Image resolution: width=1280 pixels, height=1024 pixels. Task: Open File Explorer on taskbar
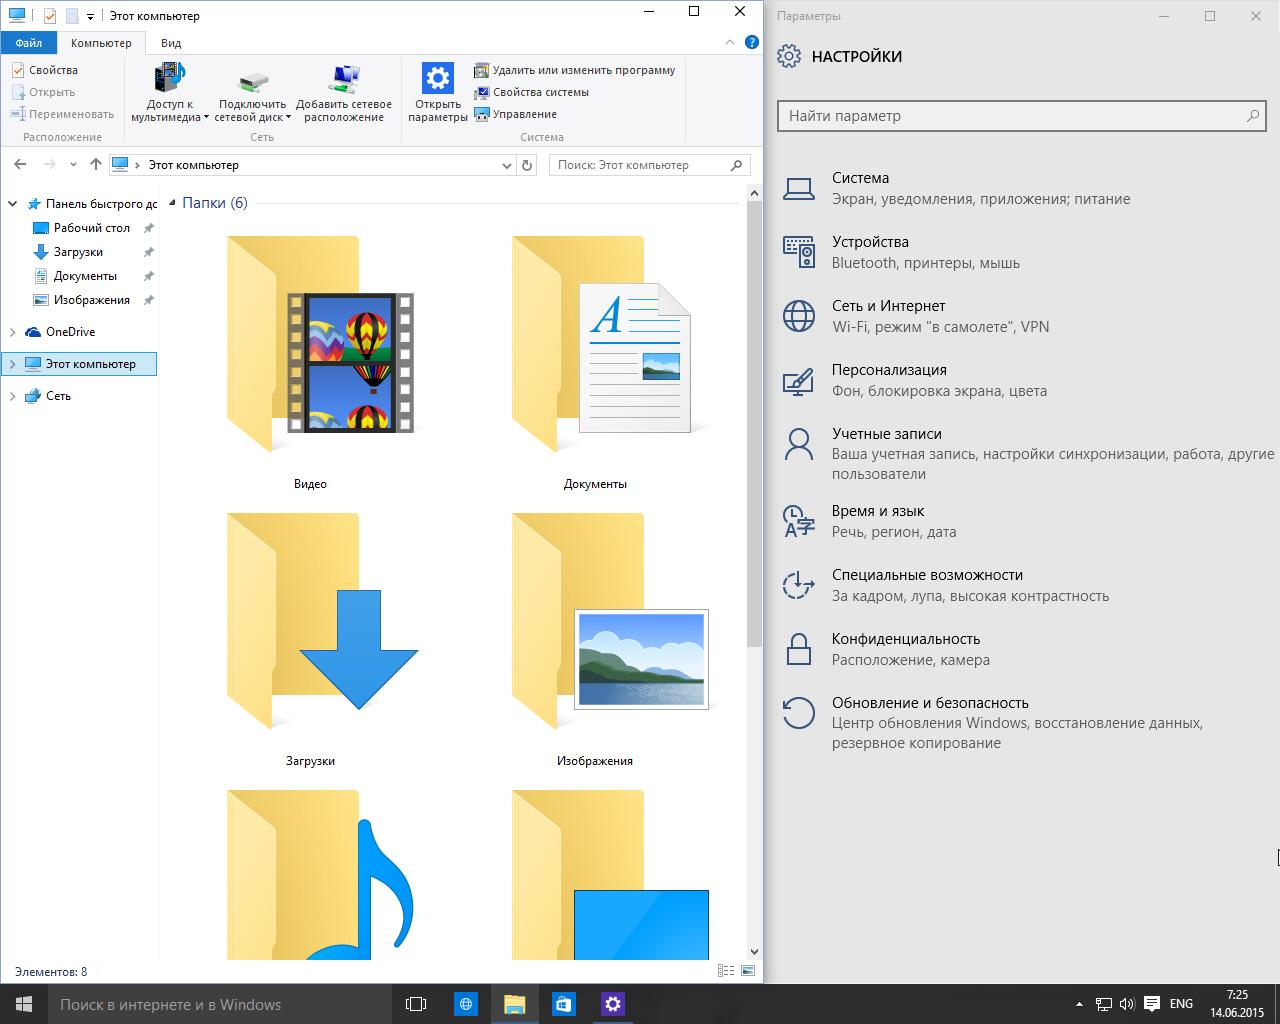(x=515, y=1004)
